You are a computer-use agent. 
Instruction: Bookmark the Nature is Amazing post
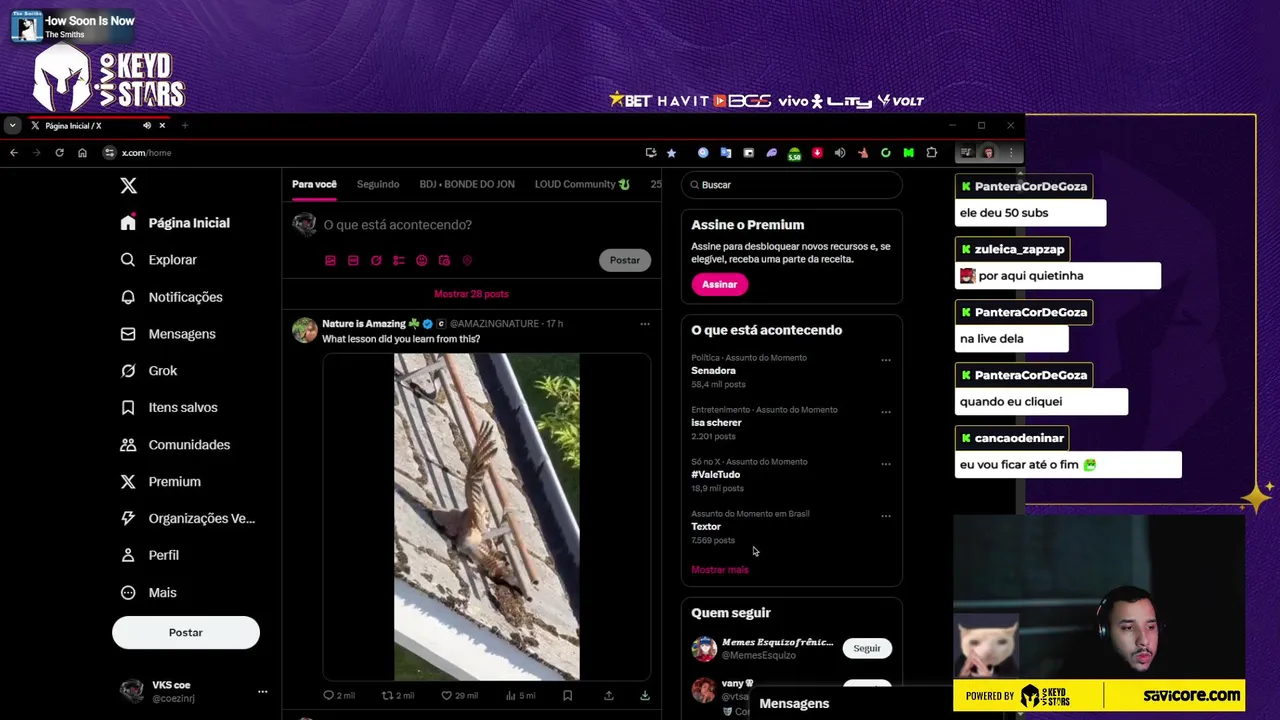point(567,695)
